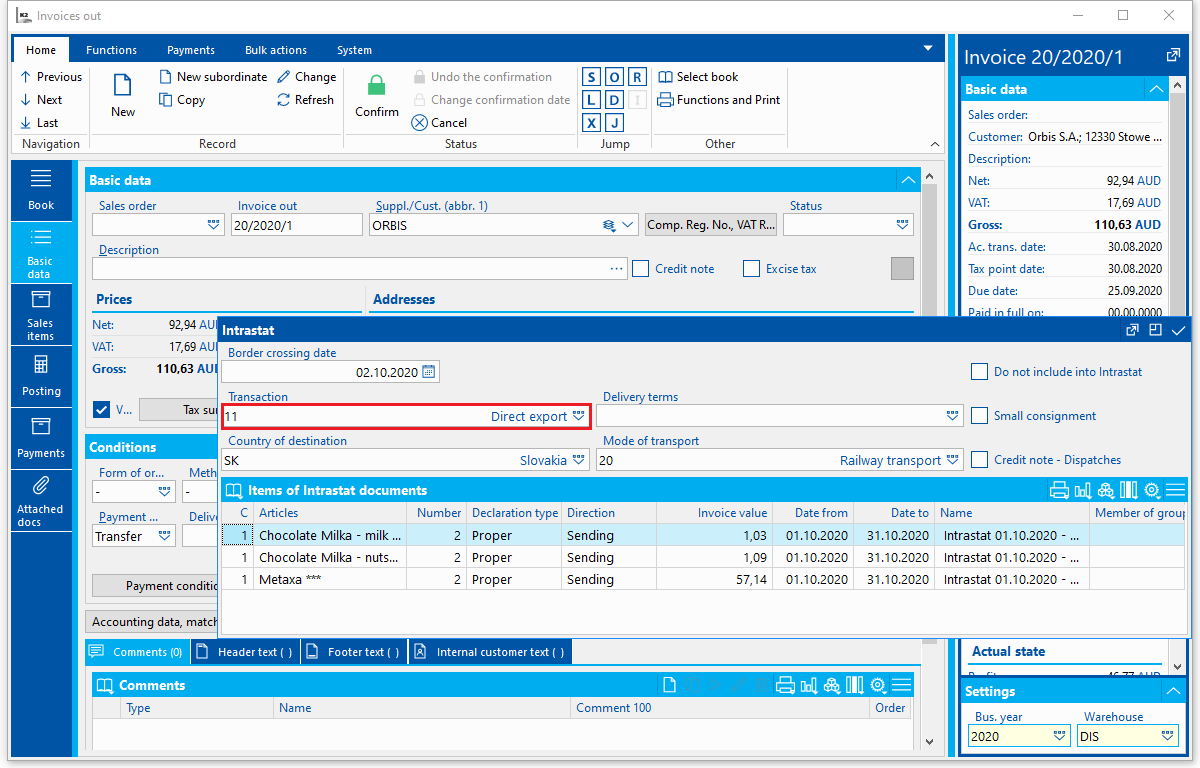Tick the Credit note checkbox
Screen dimensions: 1200x768
pyautogui.click(x=641, y=268)
